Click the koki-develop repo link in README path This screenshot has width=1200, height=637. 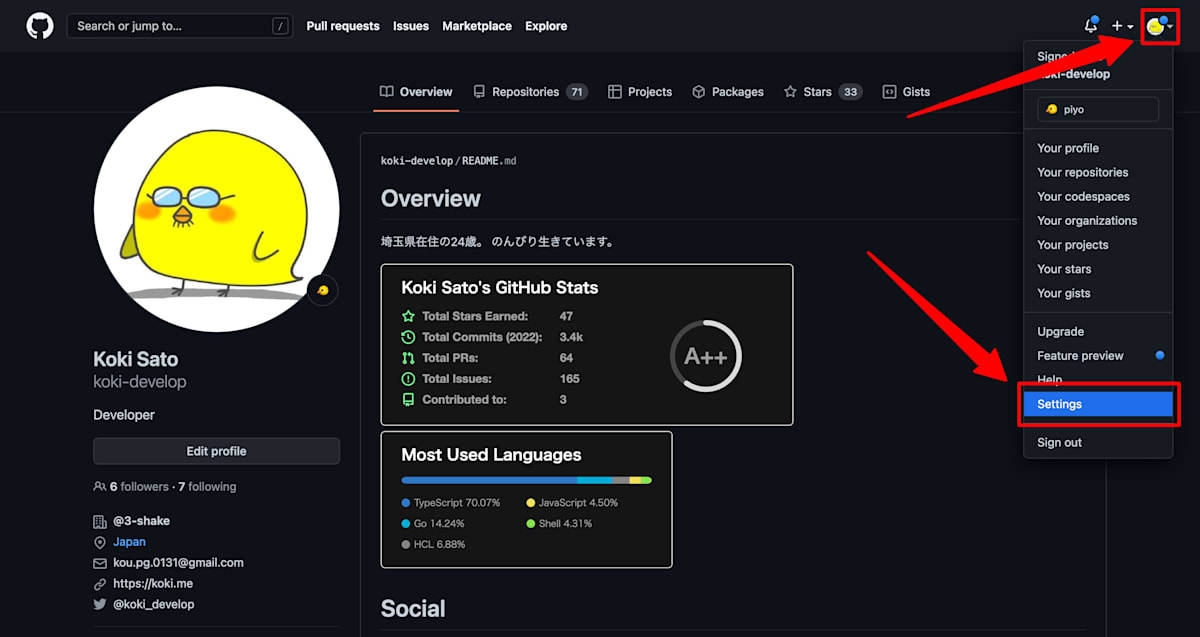tap(417, 160)
